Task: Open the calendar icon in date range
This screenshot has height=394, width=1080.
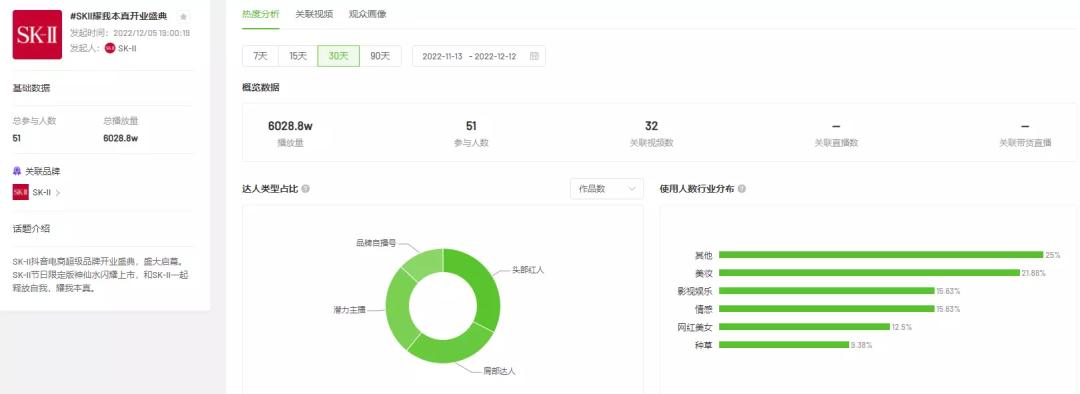Action: click(534, 56)
